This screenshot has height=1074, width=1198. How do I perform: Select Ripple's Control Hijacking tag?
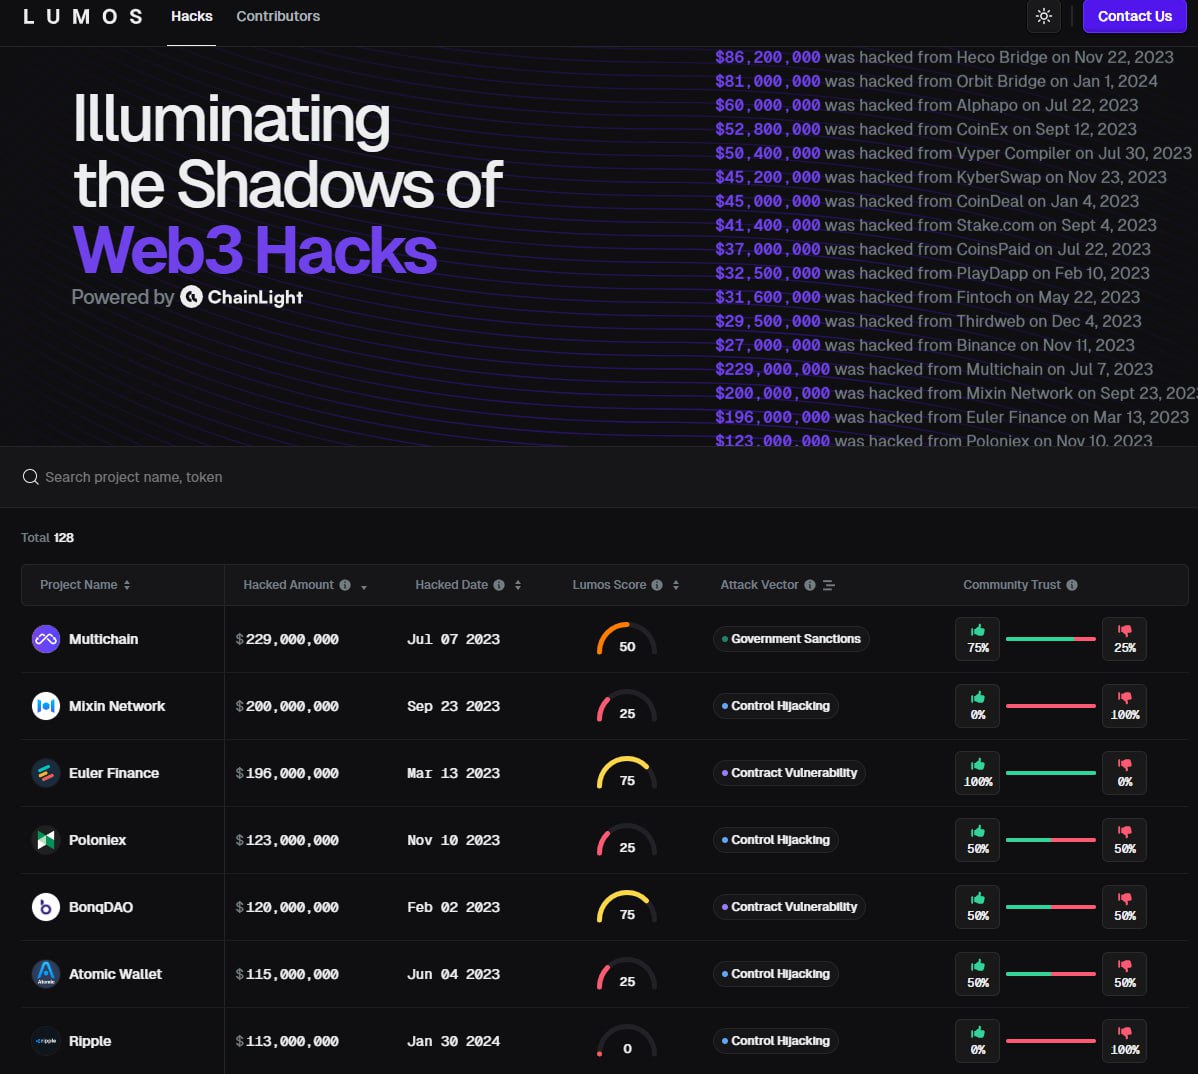click(x=775, y=1041)
